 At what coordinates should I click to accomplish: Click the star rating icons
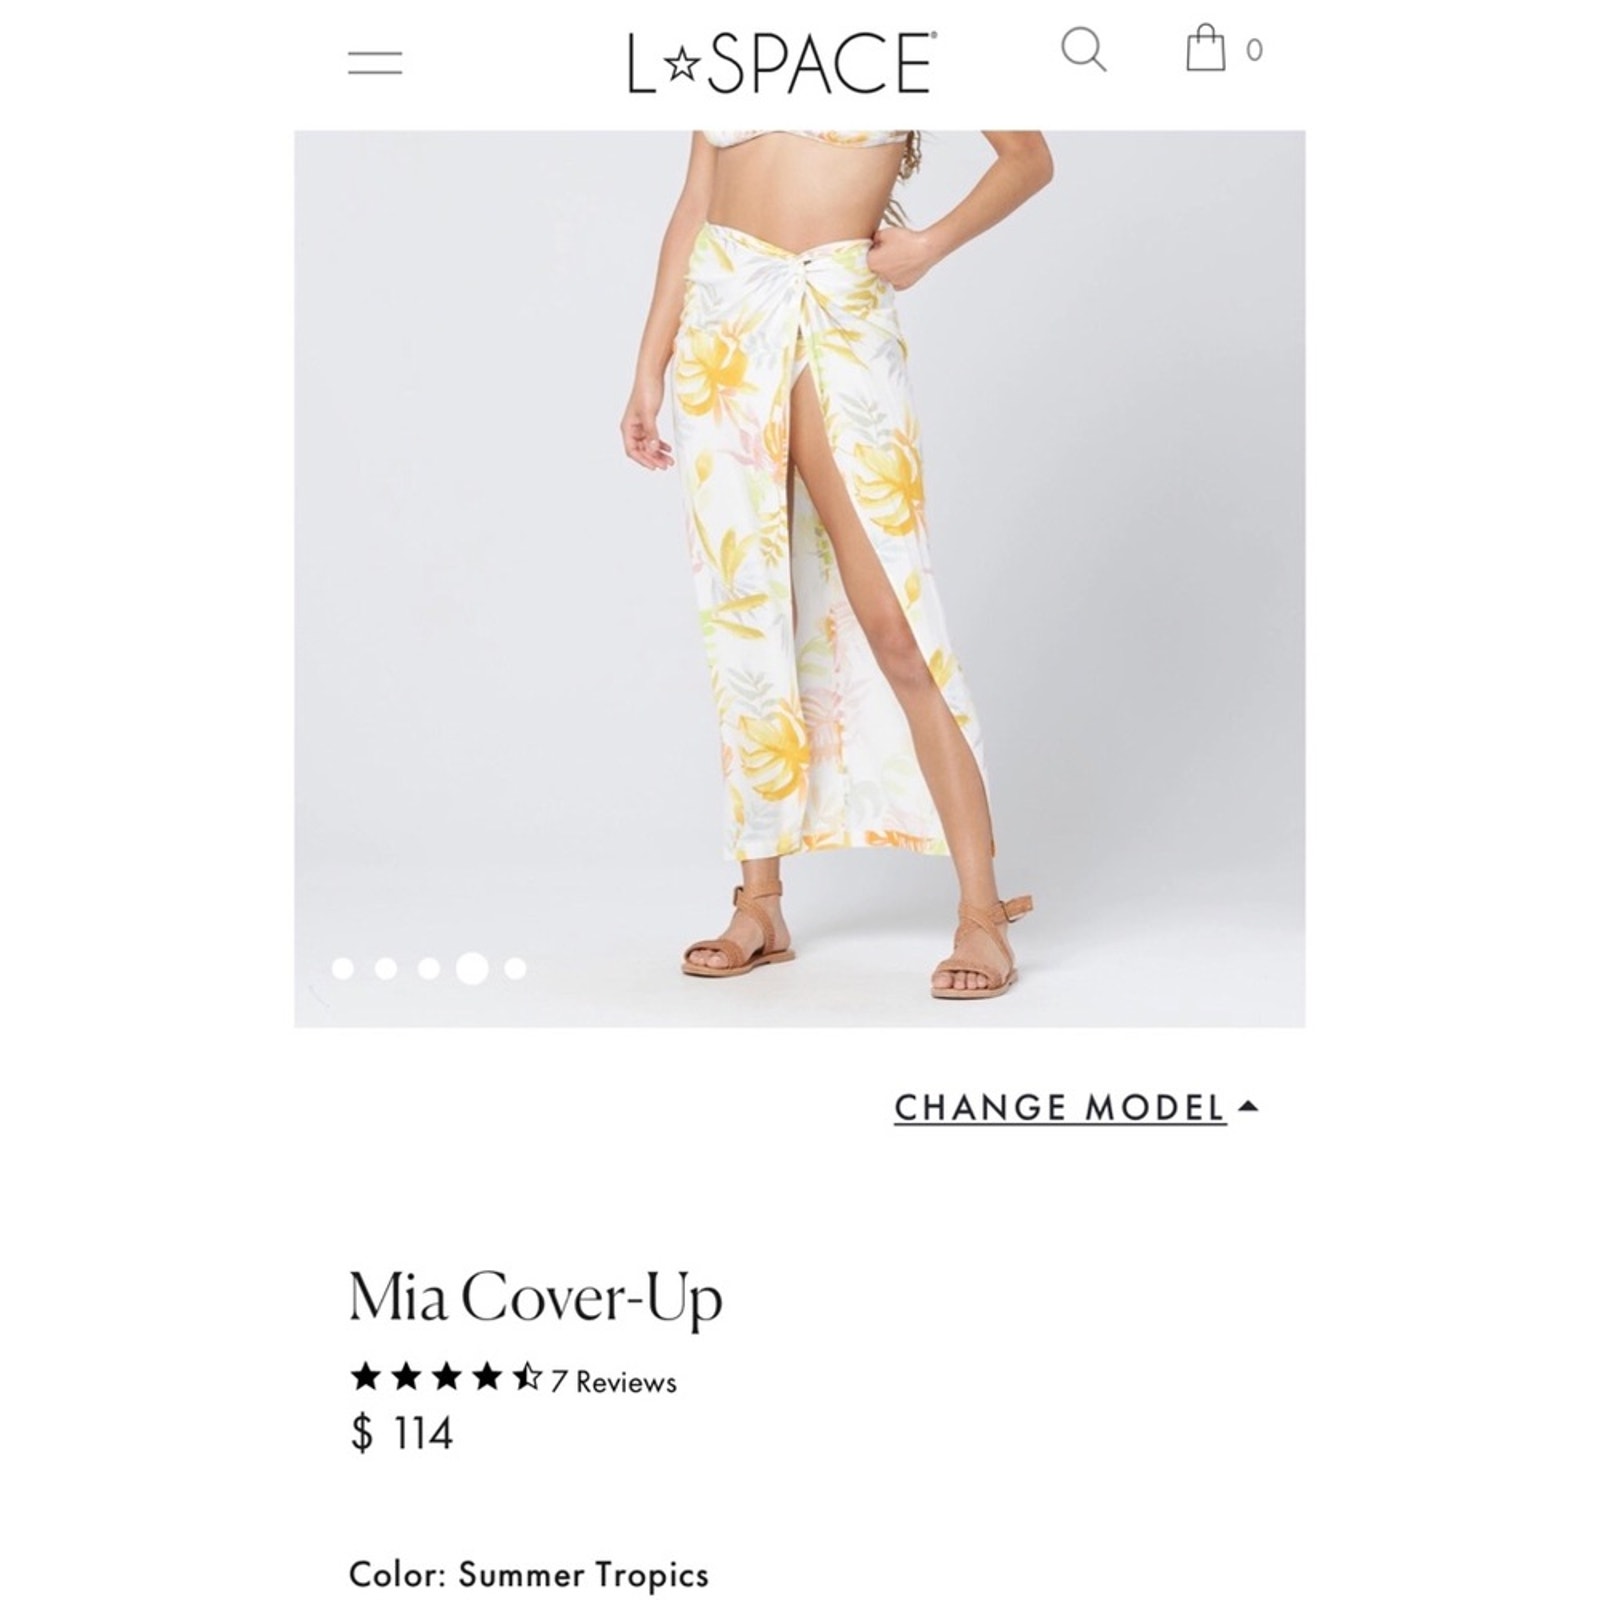[x=446, y=1378]
